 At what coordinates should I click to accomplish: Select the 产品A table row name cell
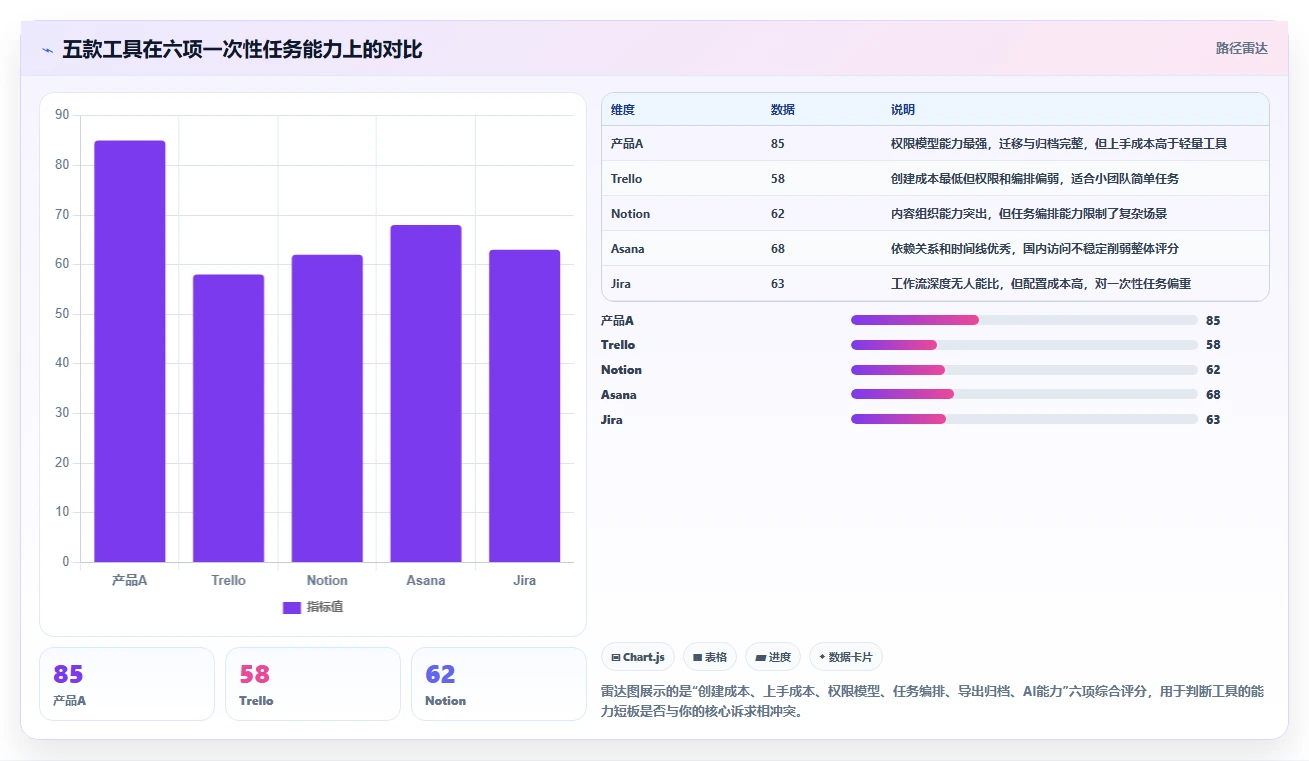[x=627, y=144]
